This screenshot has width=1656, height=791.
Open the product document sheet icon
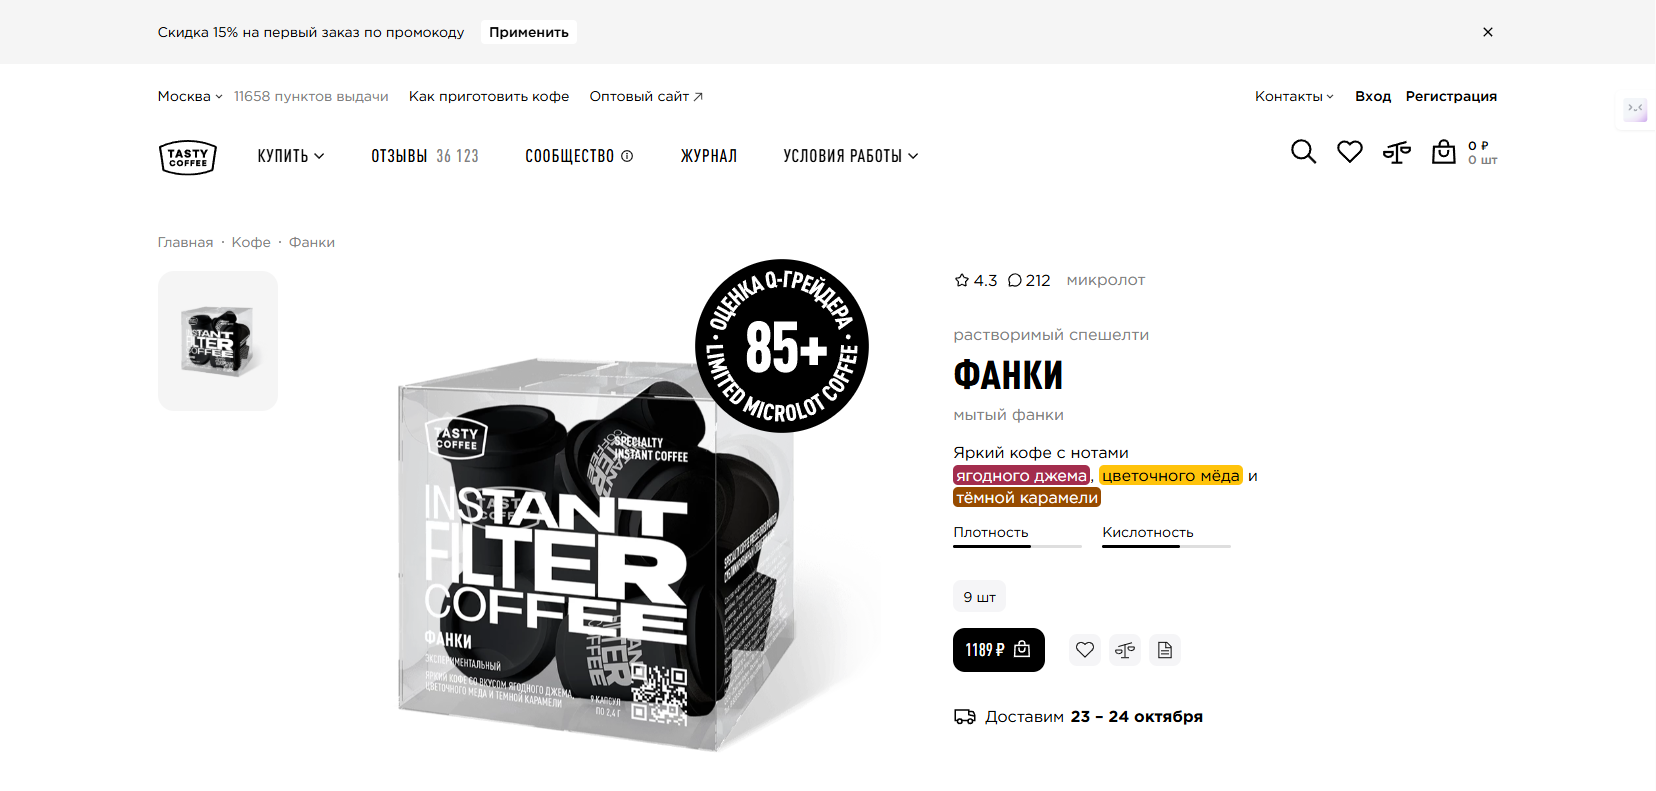(x=1165, y=650)
